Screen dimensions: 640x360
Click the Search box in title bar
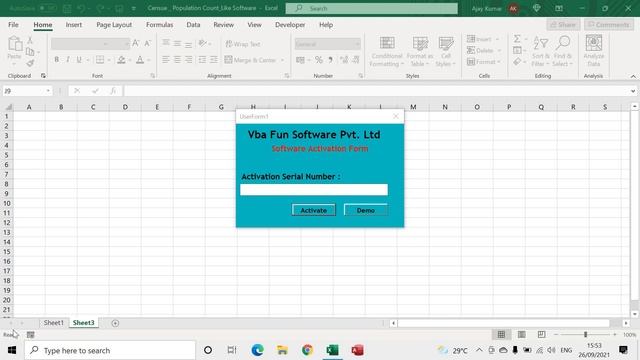click(x=371, y=8)
